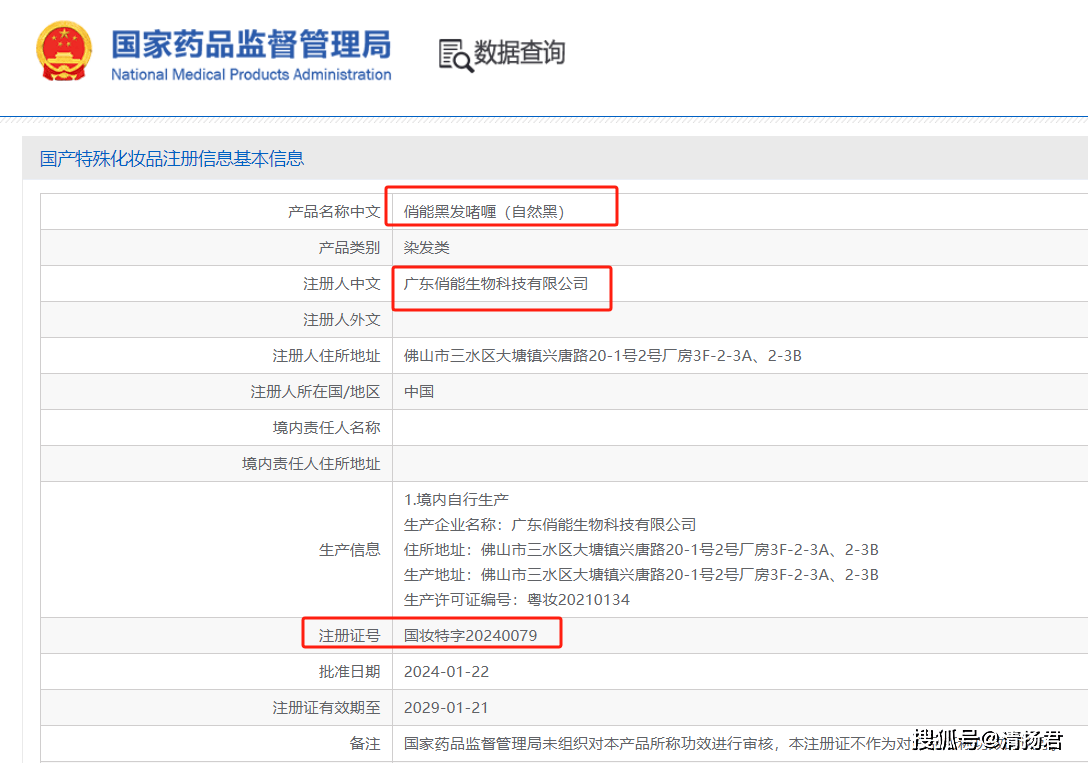Click the 数据查询 magnifier document icon

pyautogui.click(x=455, y=55)
